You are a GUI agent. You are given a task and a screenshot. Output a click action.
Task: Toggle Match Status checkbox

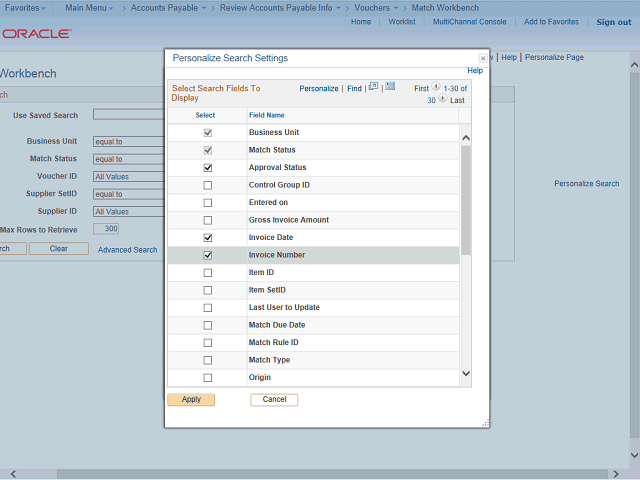(x=208, y=150)
